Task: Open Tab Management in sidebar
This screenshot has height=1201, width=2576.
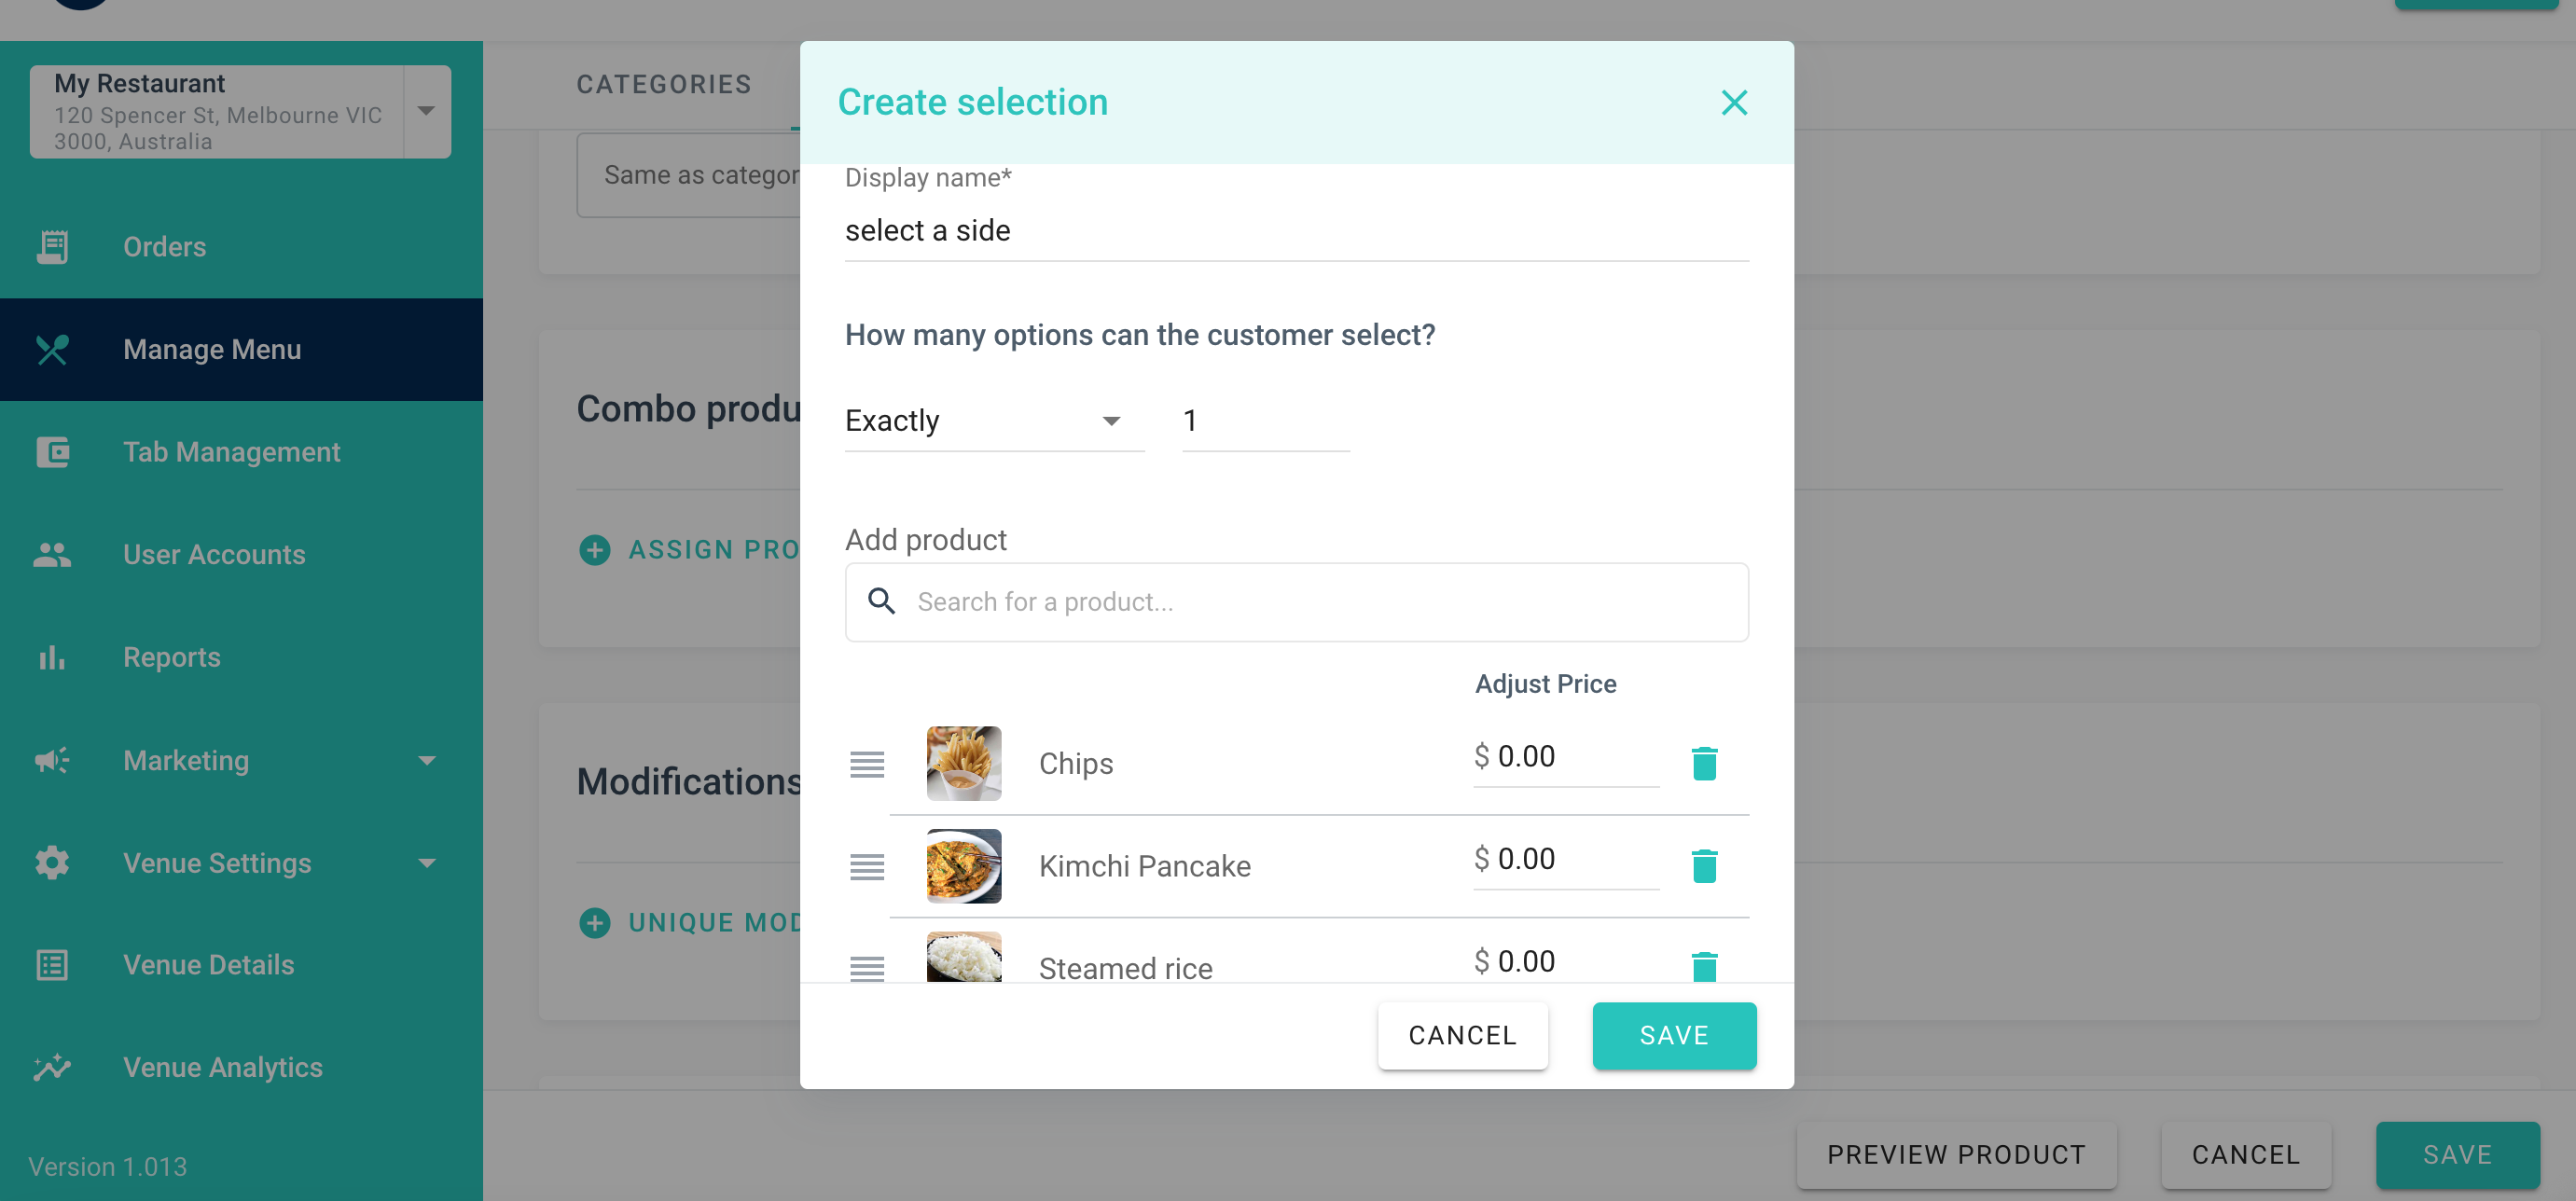Action: coord(231,452)
